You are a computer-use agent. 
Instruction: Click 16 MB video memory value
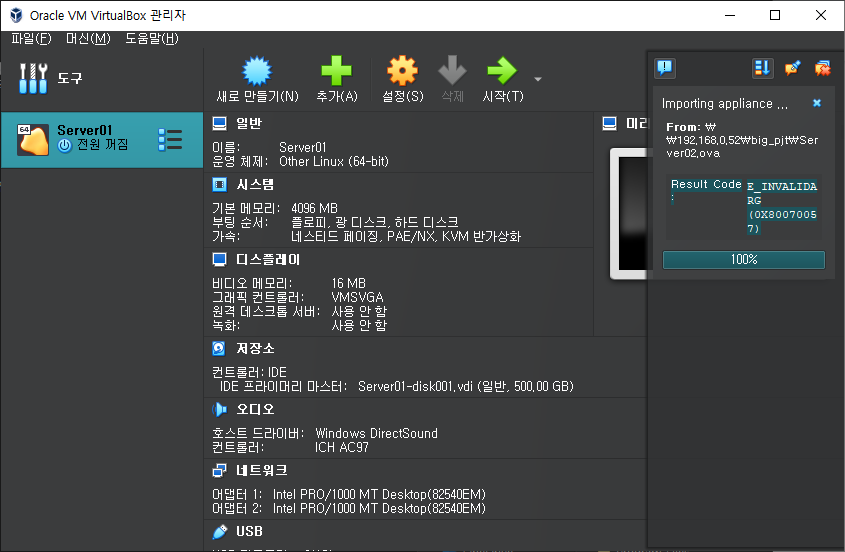coord(348,283)
